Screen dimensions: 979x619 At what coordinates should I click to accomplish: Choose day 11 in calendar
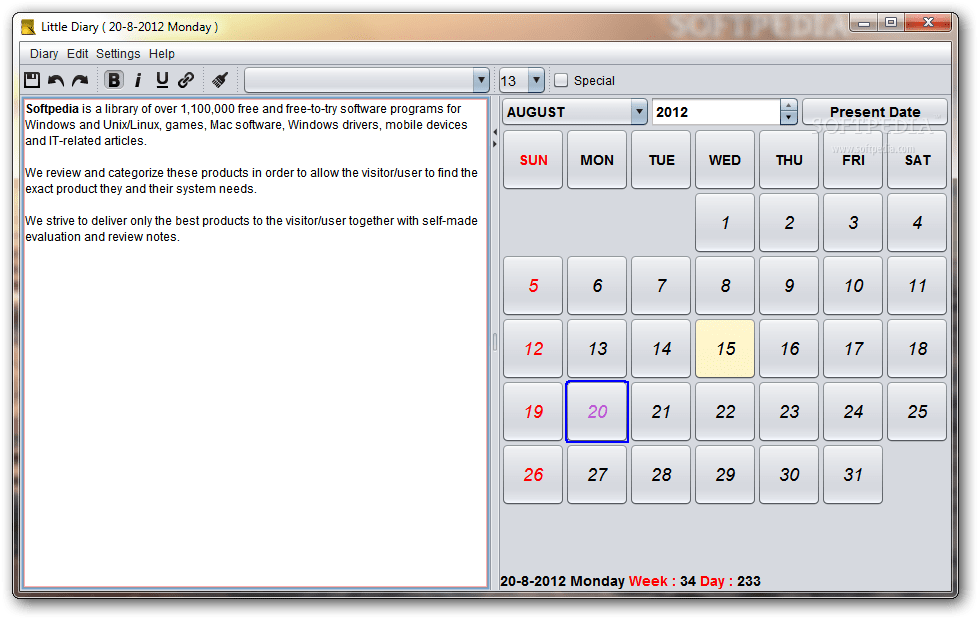[917, 285]
